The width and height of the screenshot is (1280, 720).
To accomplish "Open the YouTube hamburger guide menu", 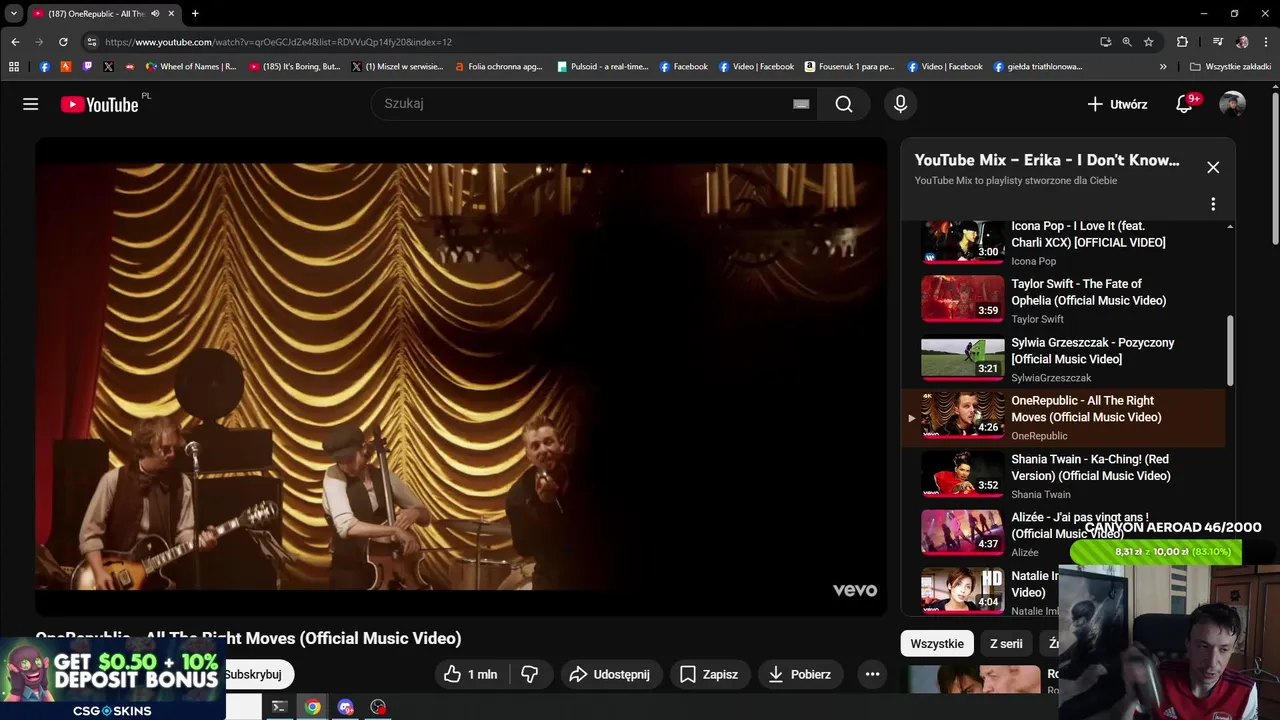I will point(31,104).
